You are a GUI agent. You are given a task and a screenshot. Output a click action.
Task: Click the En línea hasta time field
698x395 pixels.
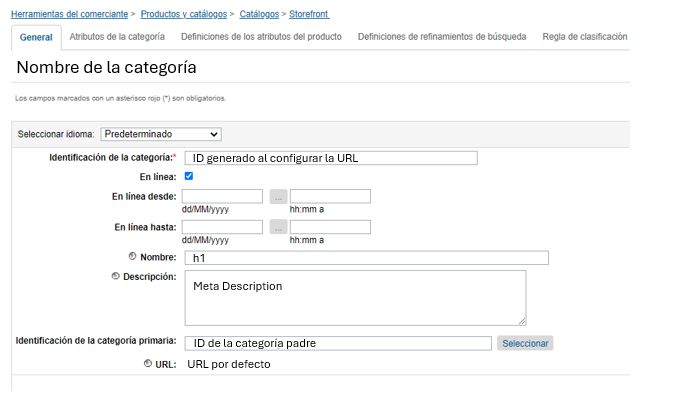(x=330, y=227)
